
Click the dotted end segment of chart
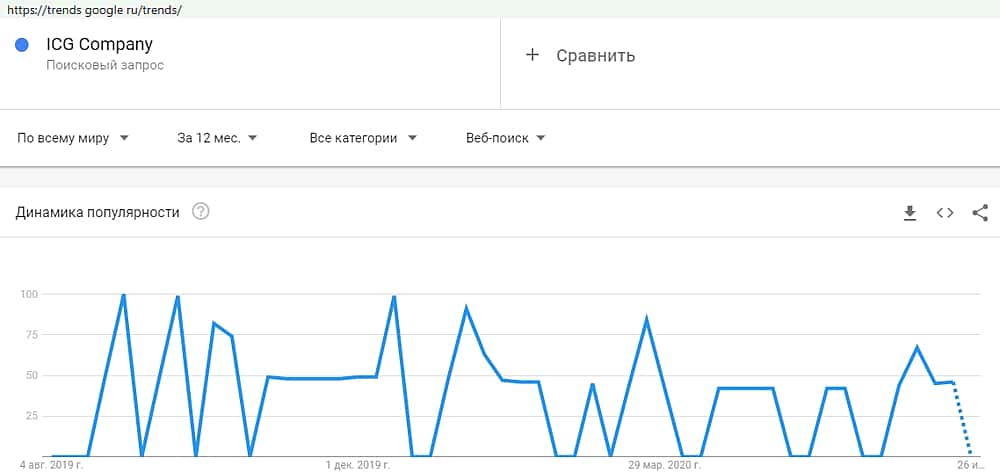(962, 420)
